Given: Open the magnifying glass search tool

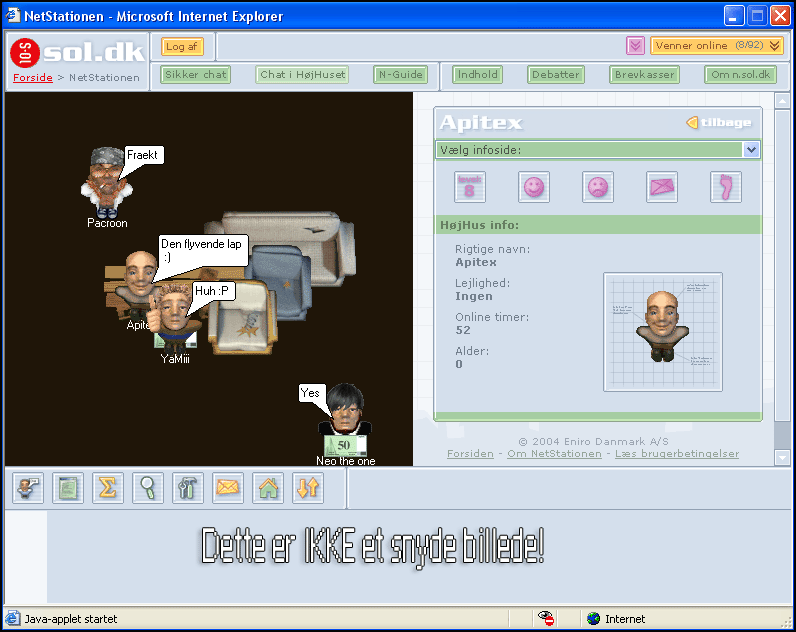Looking at the screenshot, I should (148, 488).
